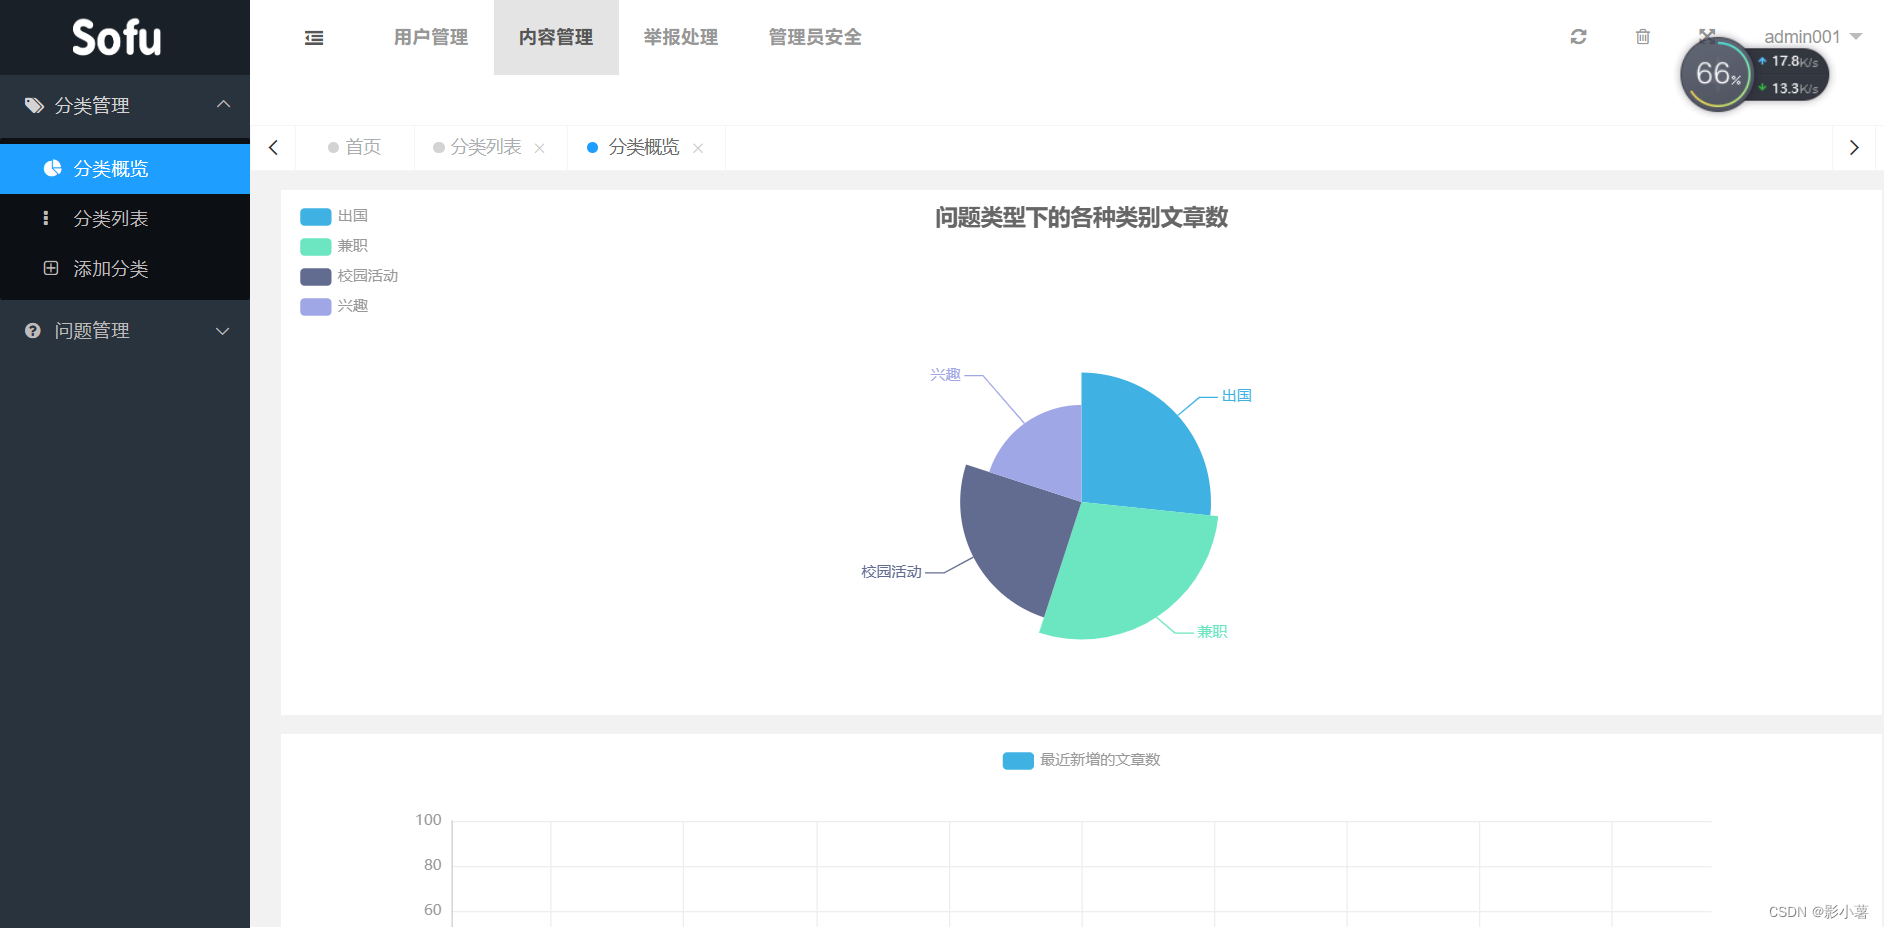Click the 出国 label beside the pie
This screenshot has height=928, width=1884.
(x=1237, y=396)
